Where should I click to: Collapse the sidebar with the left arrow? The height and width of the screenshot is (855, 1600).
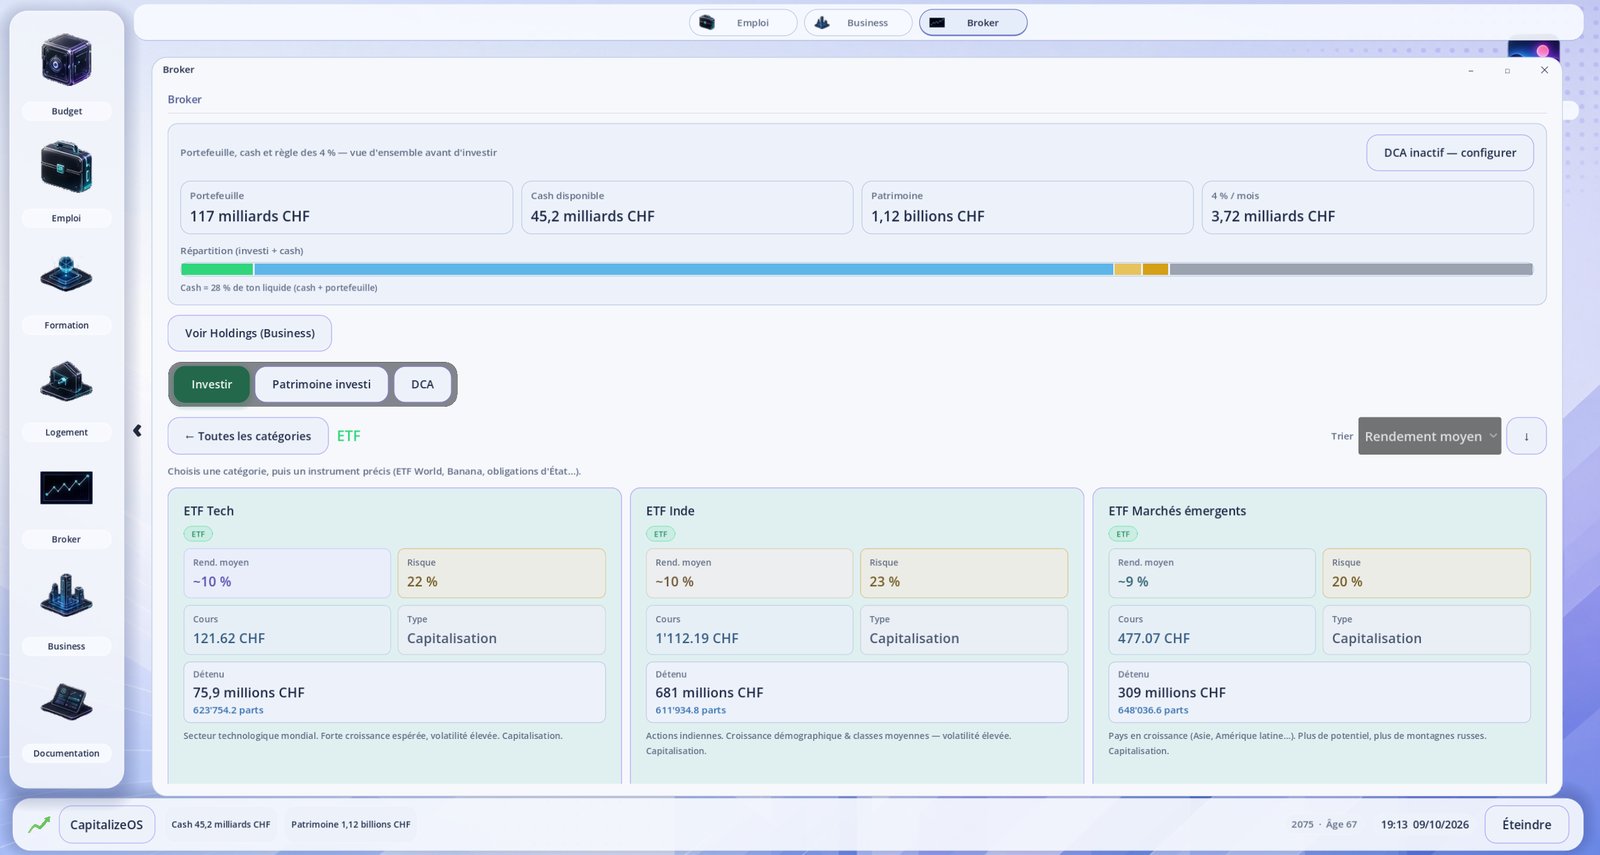(137, 431)
